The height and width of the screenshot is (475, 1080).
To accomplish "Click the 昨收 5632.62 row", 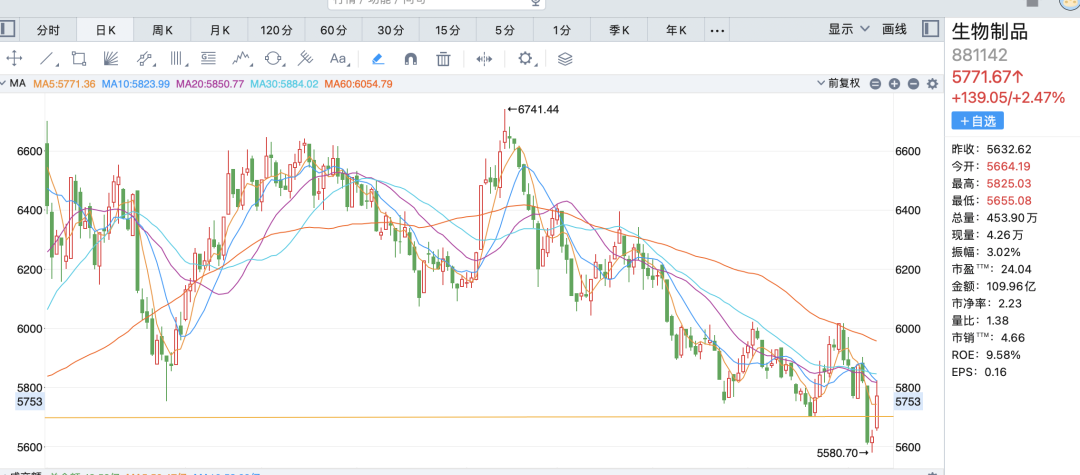I will pos(991,149).
